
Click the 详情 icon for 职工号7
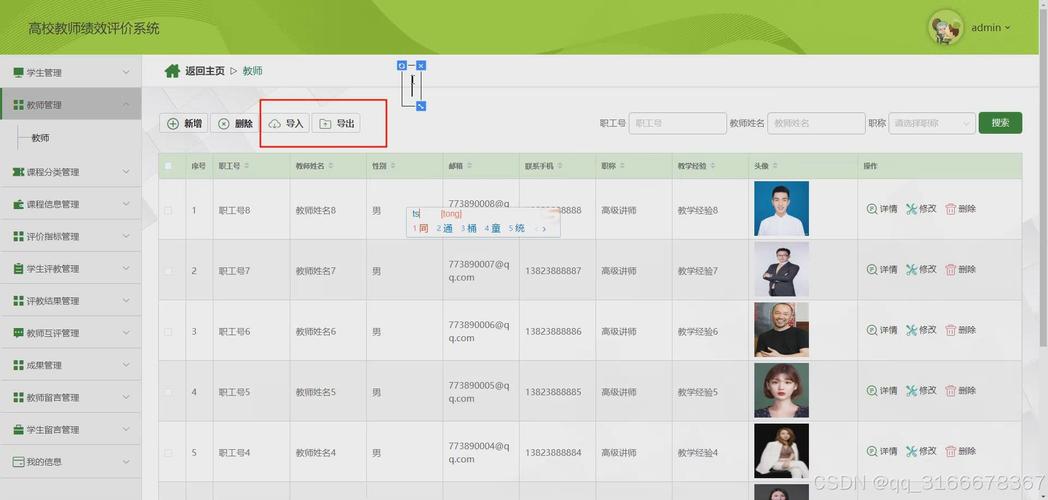coord(872,269)
